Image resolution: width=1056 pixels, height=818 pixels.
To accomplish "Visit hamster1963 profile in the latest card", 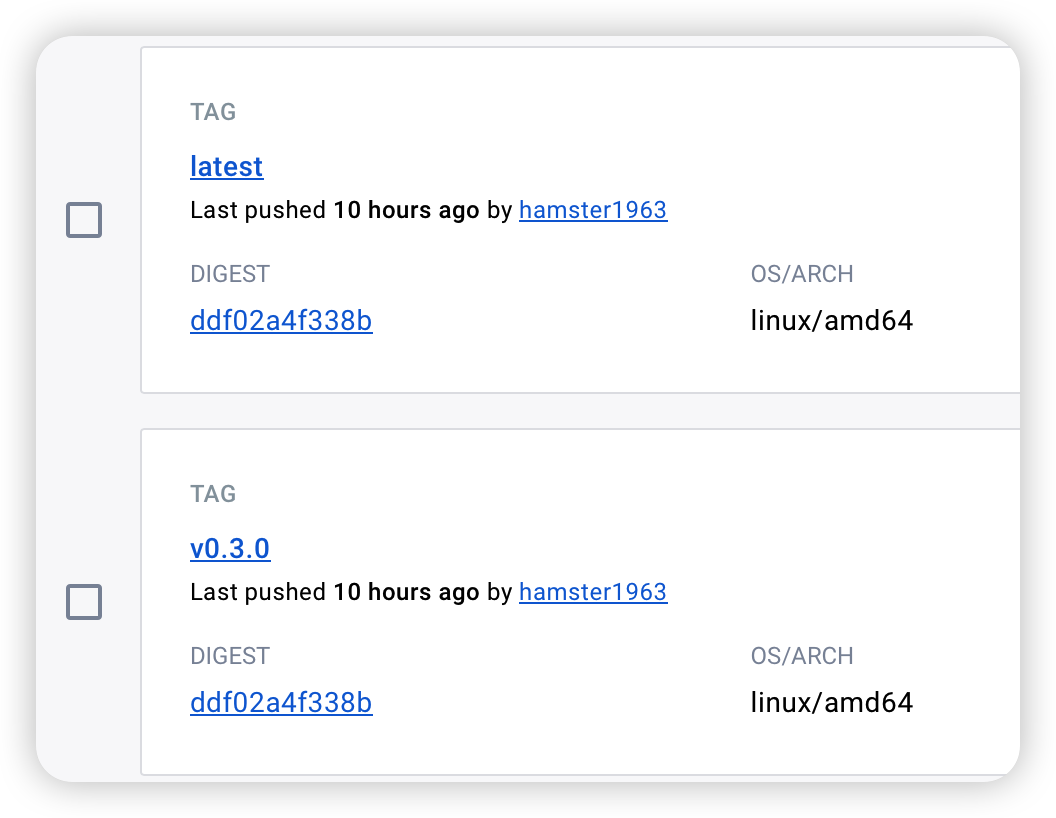I will (x=593, y=210).
